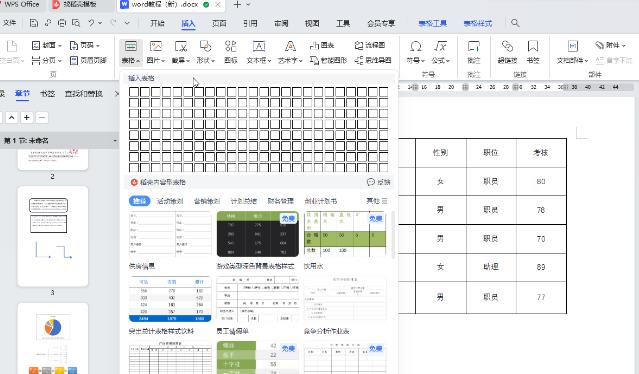Insert a 书签 bookmark

[533, 52]
